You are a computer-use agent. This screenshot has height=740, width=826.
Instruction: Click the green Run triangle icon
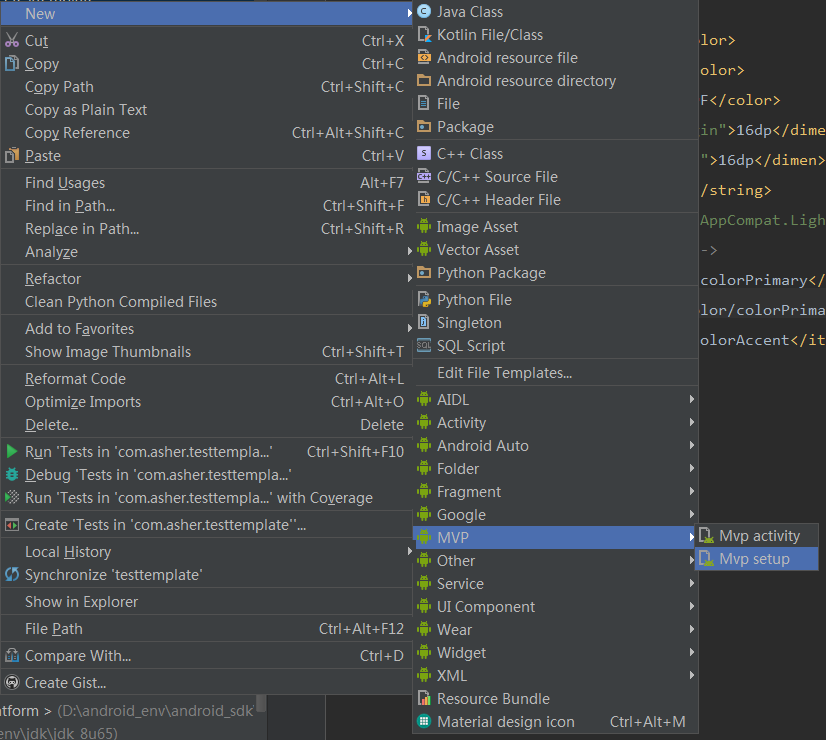click(x=12, y=451)
